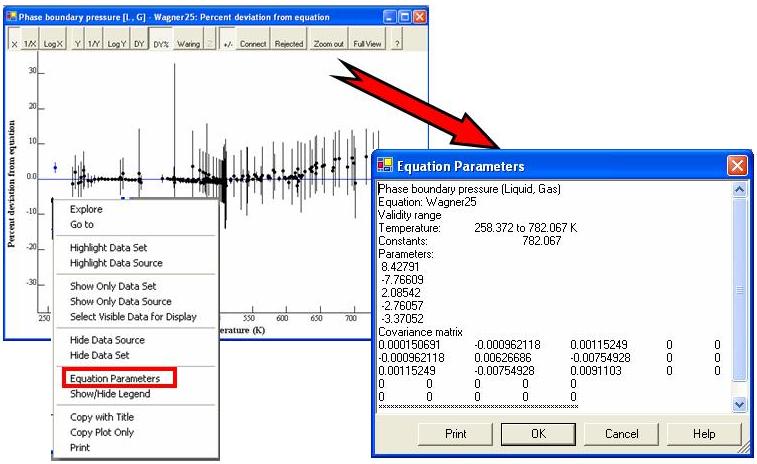The width and height of the screenshot is (757, 464).
Task: Switch plot to Full View
Action: click(x=367, y=45)
